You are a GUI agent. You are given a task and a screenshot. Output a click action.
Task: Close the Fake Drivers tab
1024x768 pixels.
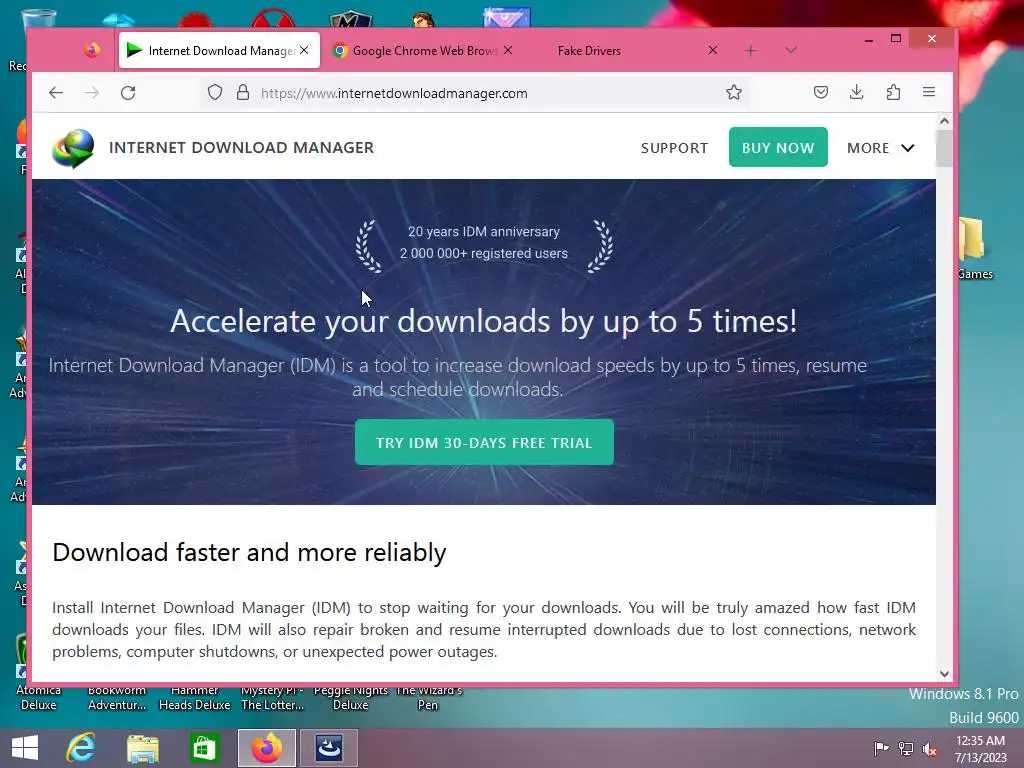click(x=713, y=50)
